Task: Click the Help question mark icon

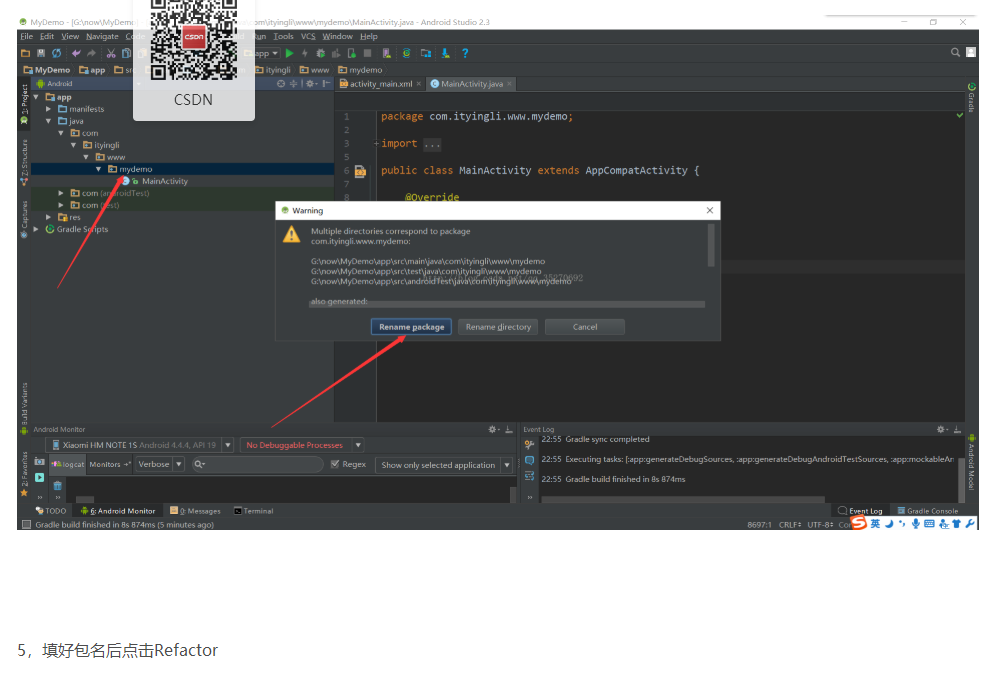Action: click(465, 53)
